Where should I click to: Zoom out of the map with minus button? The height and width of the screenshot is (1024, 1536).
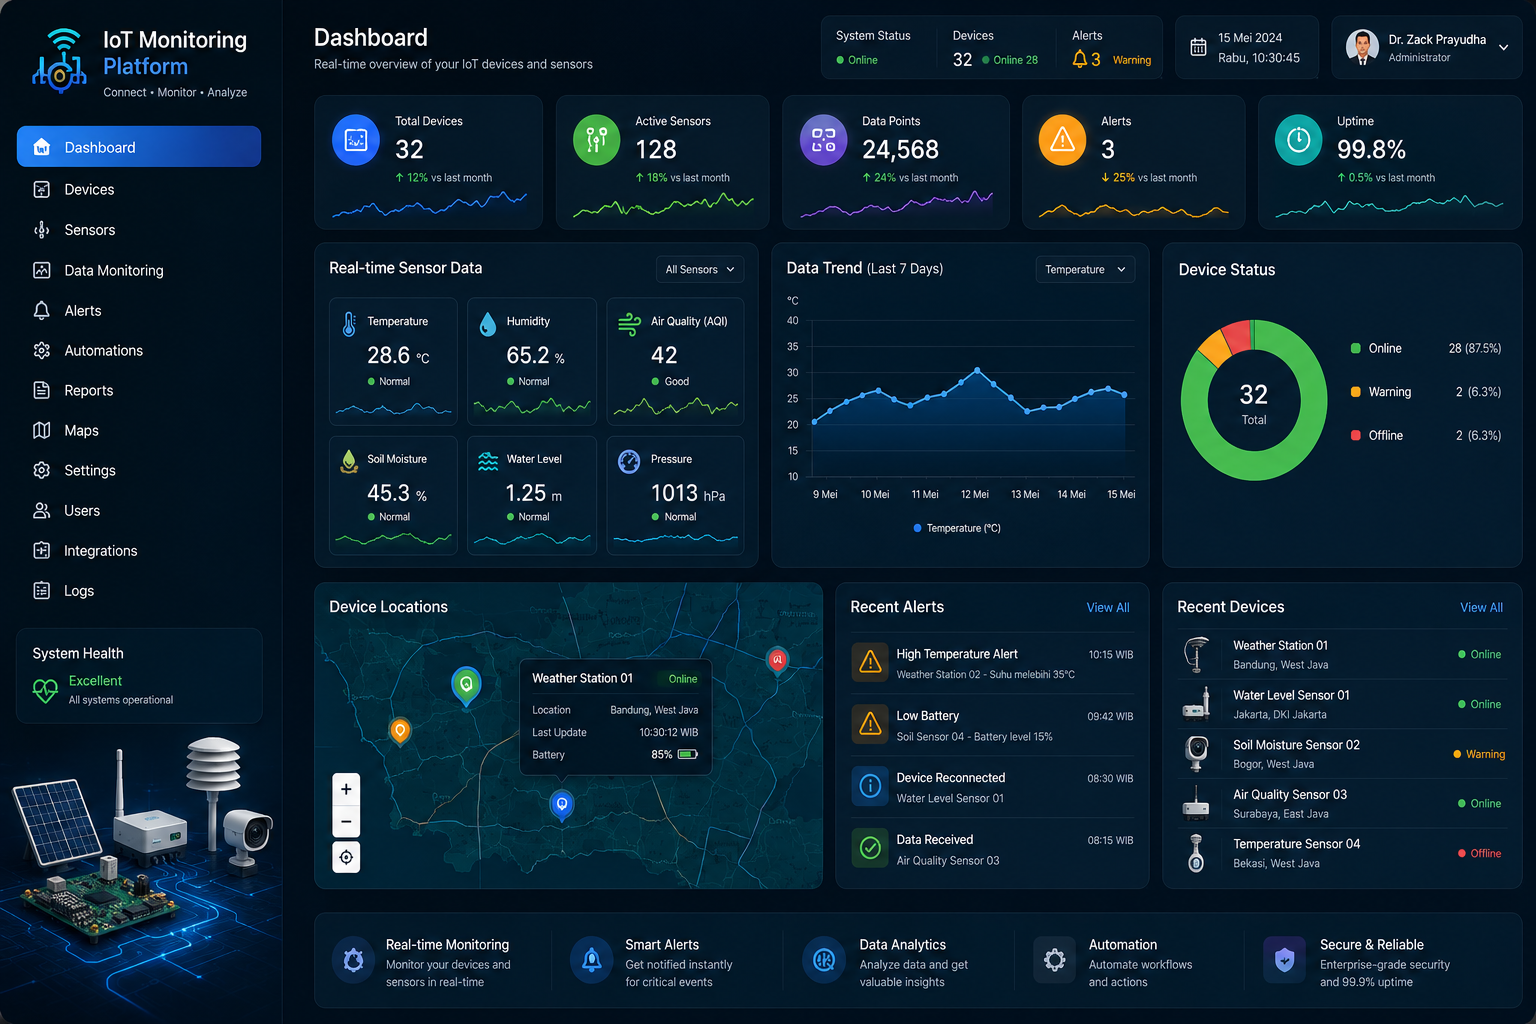[346, 822]
